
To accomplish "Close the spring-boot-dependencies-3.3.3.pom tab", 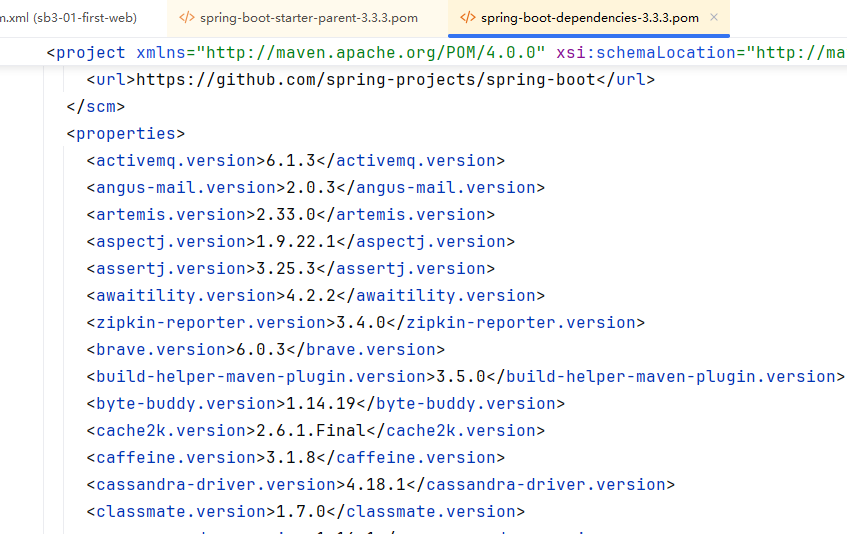I will tap(714, 18).
